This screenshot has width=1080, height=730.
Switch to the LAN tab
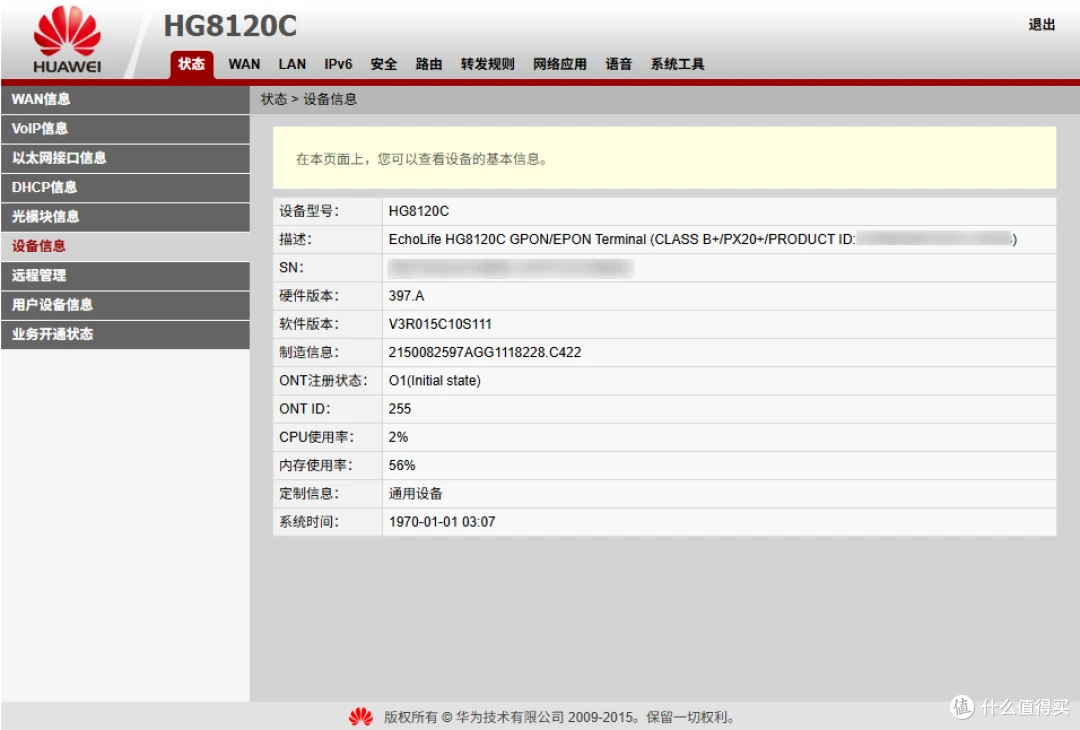292,65
